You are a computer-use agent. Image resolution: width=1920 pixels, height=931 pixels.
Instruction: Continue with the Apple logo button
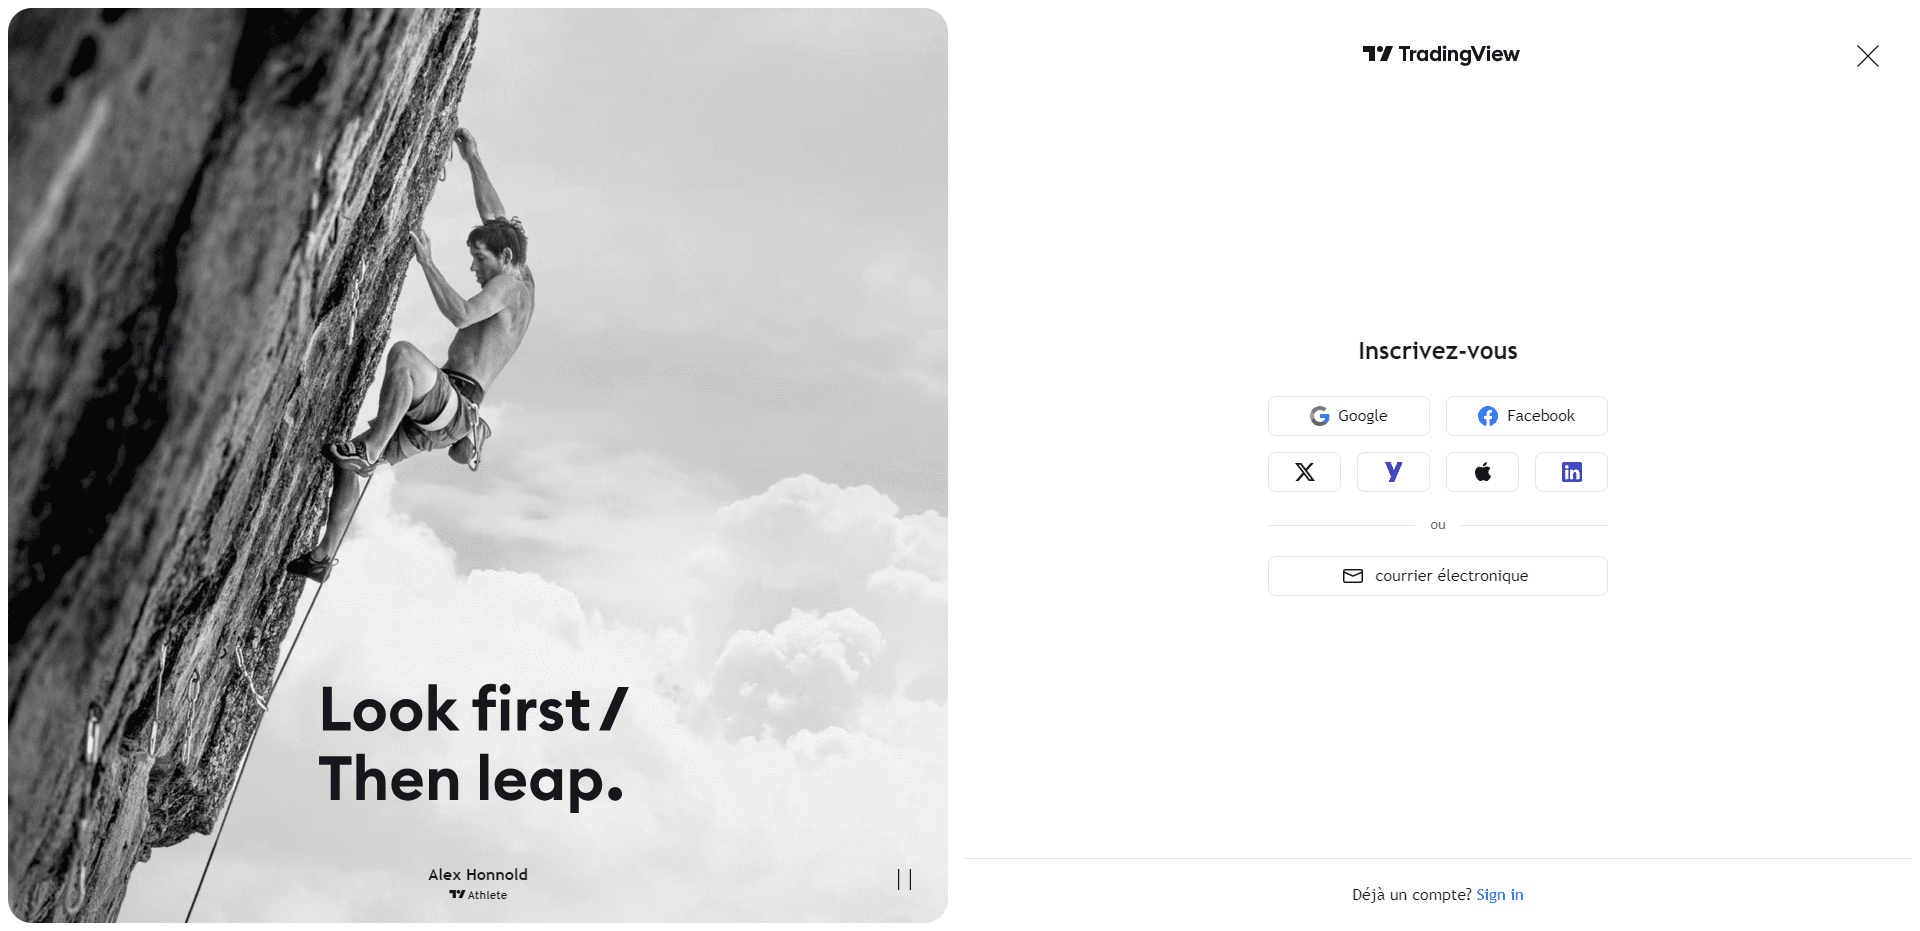tap(1482, 472)
